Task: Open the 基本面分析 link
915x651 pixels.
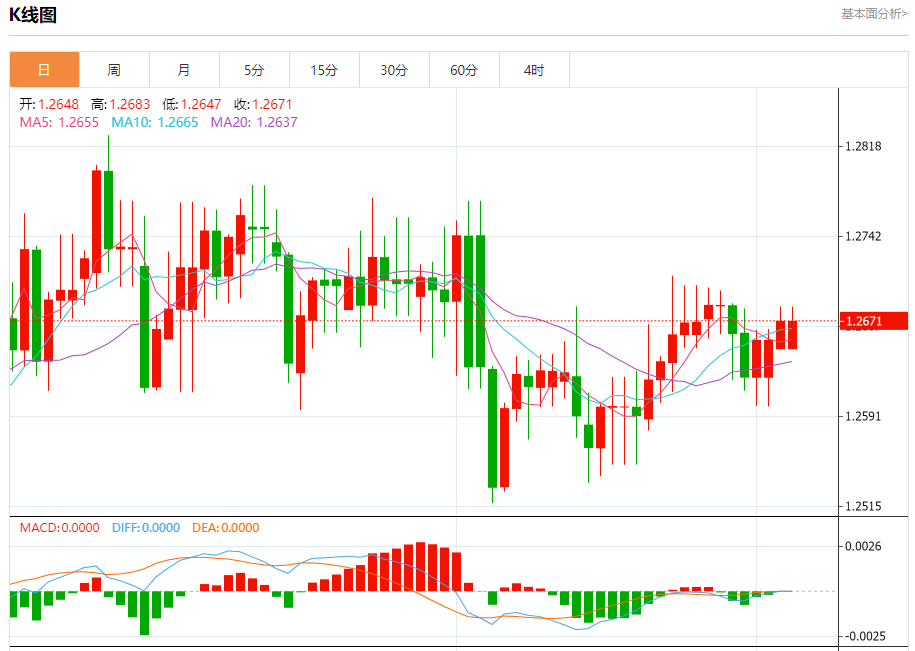Action: click(874, 14)
